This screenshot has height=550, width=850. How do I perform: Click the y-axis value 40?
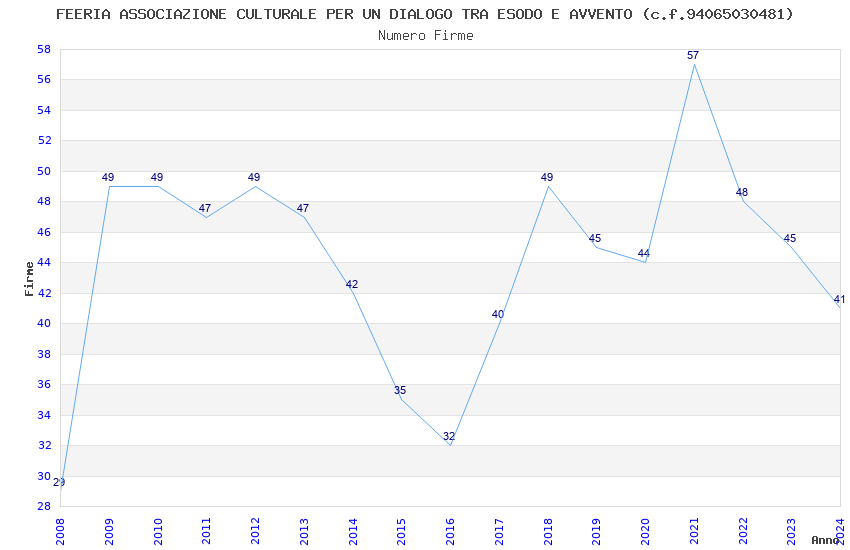click(44, 323)
